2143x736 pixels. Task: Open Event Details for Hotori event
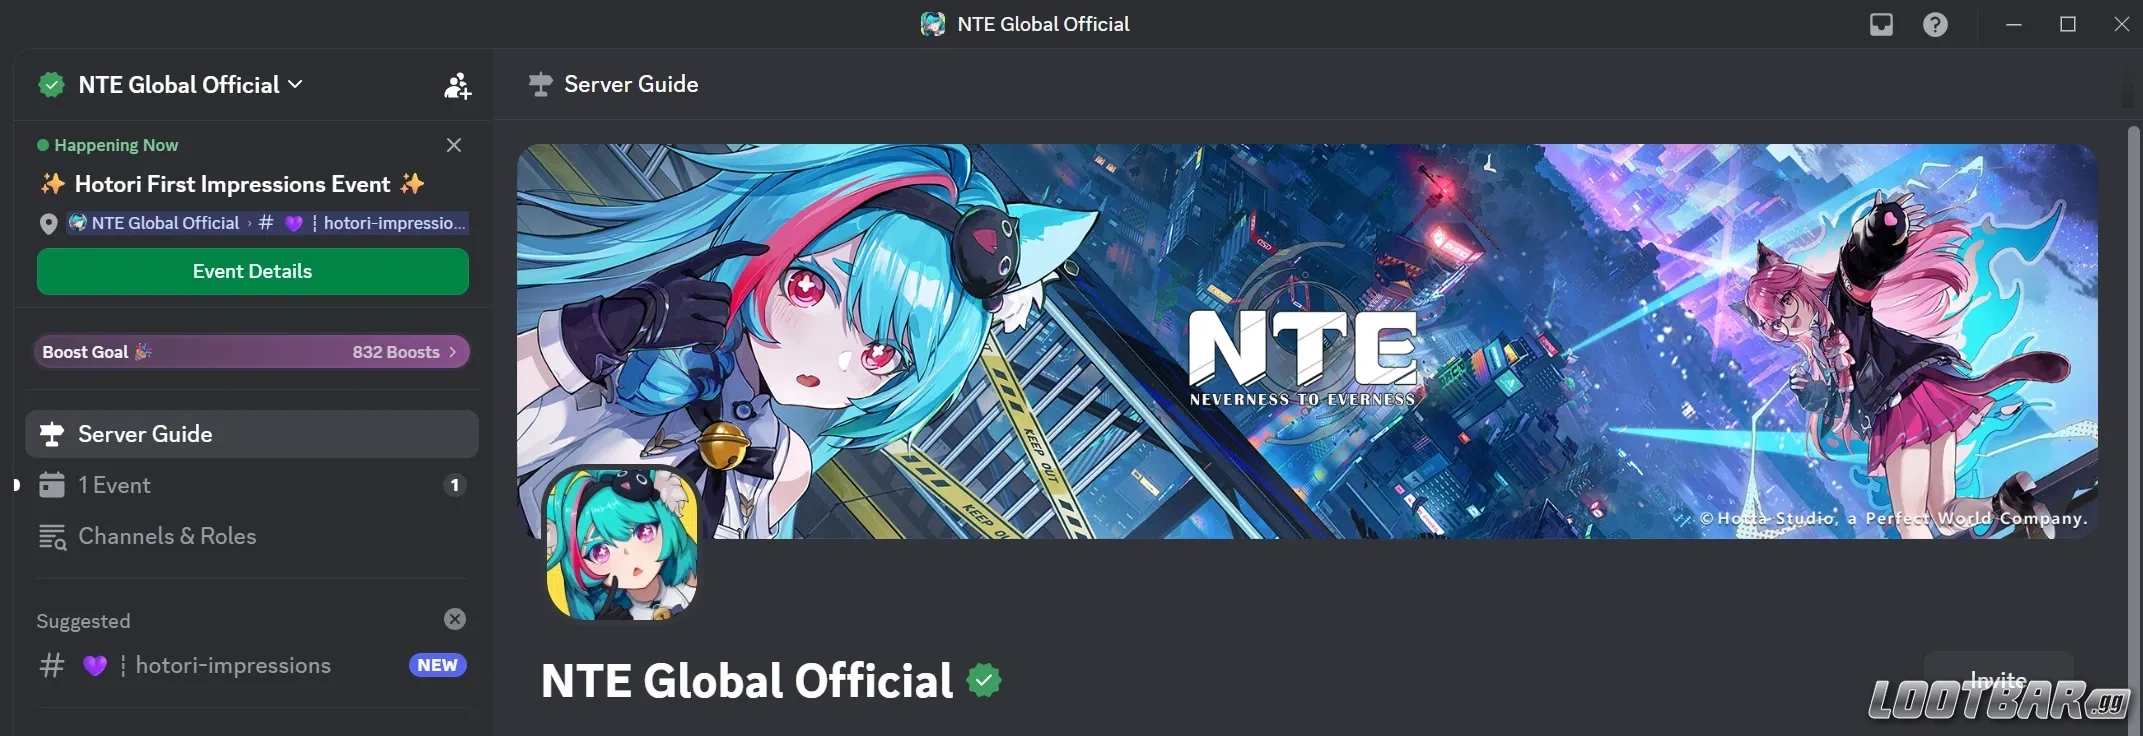(x=253, y=271)
